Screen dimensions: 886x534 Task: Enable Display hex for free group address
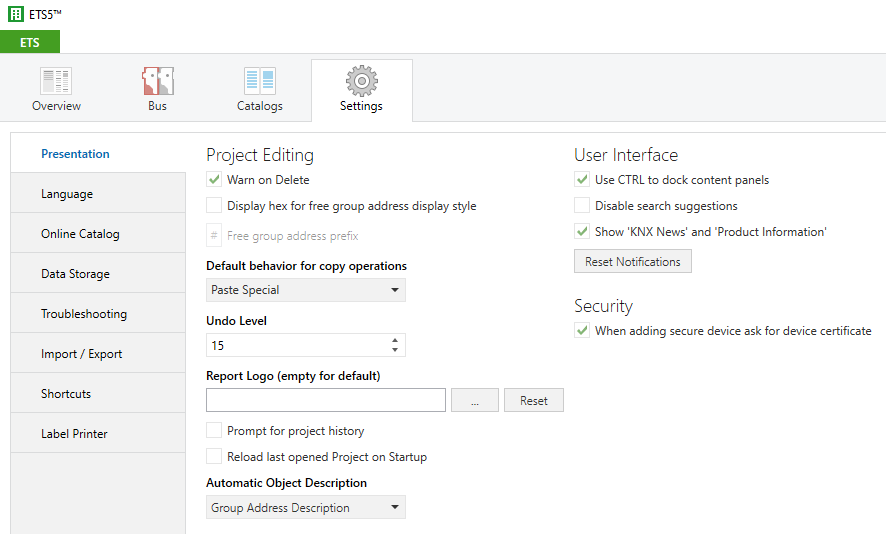214,205
